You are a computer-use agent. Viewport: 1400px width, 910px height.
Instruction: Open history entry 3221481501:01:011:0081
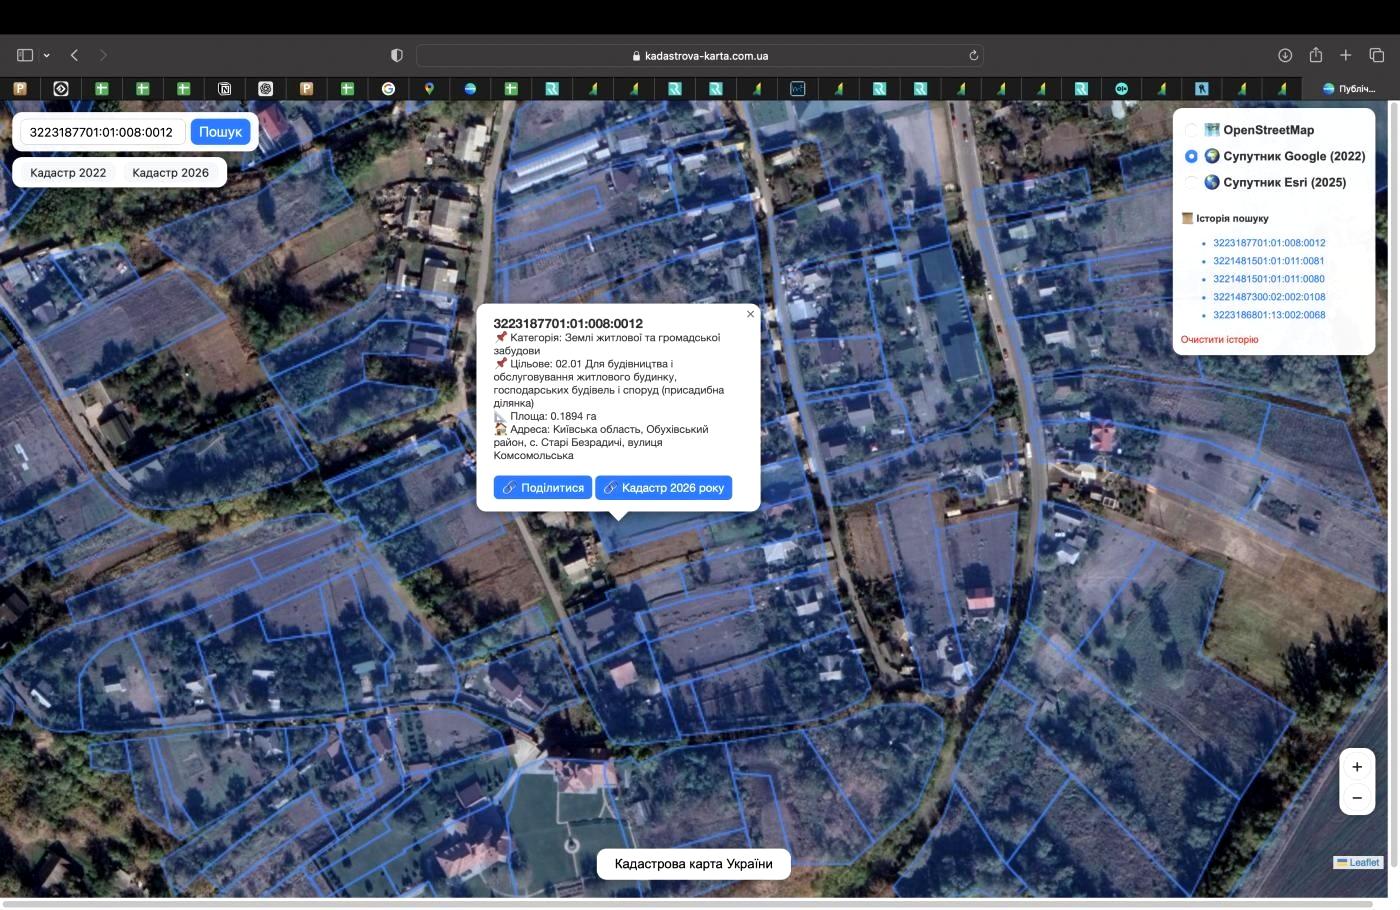coord(1268,261)
